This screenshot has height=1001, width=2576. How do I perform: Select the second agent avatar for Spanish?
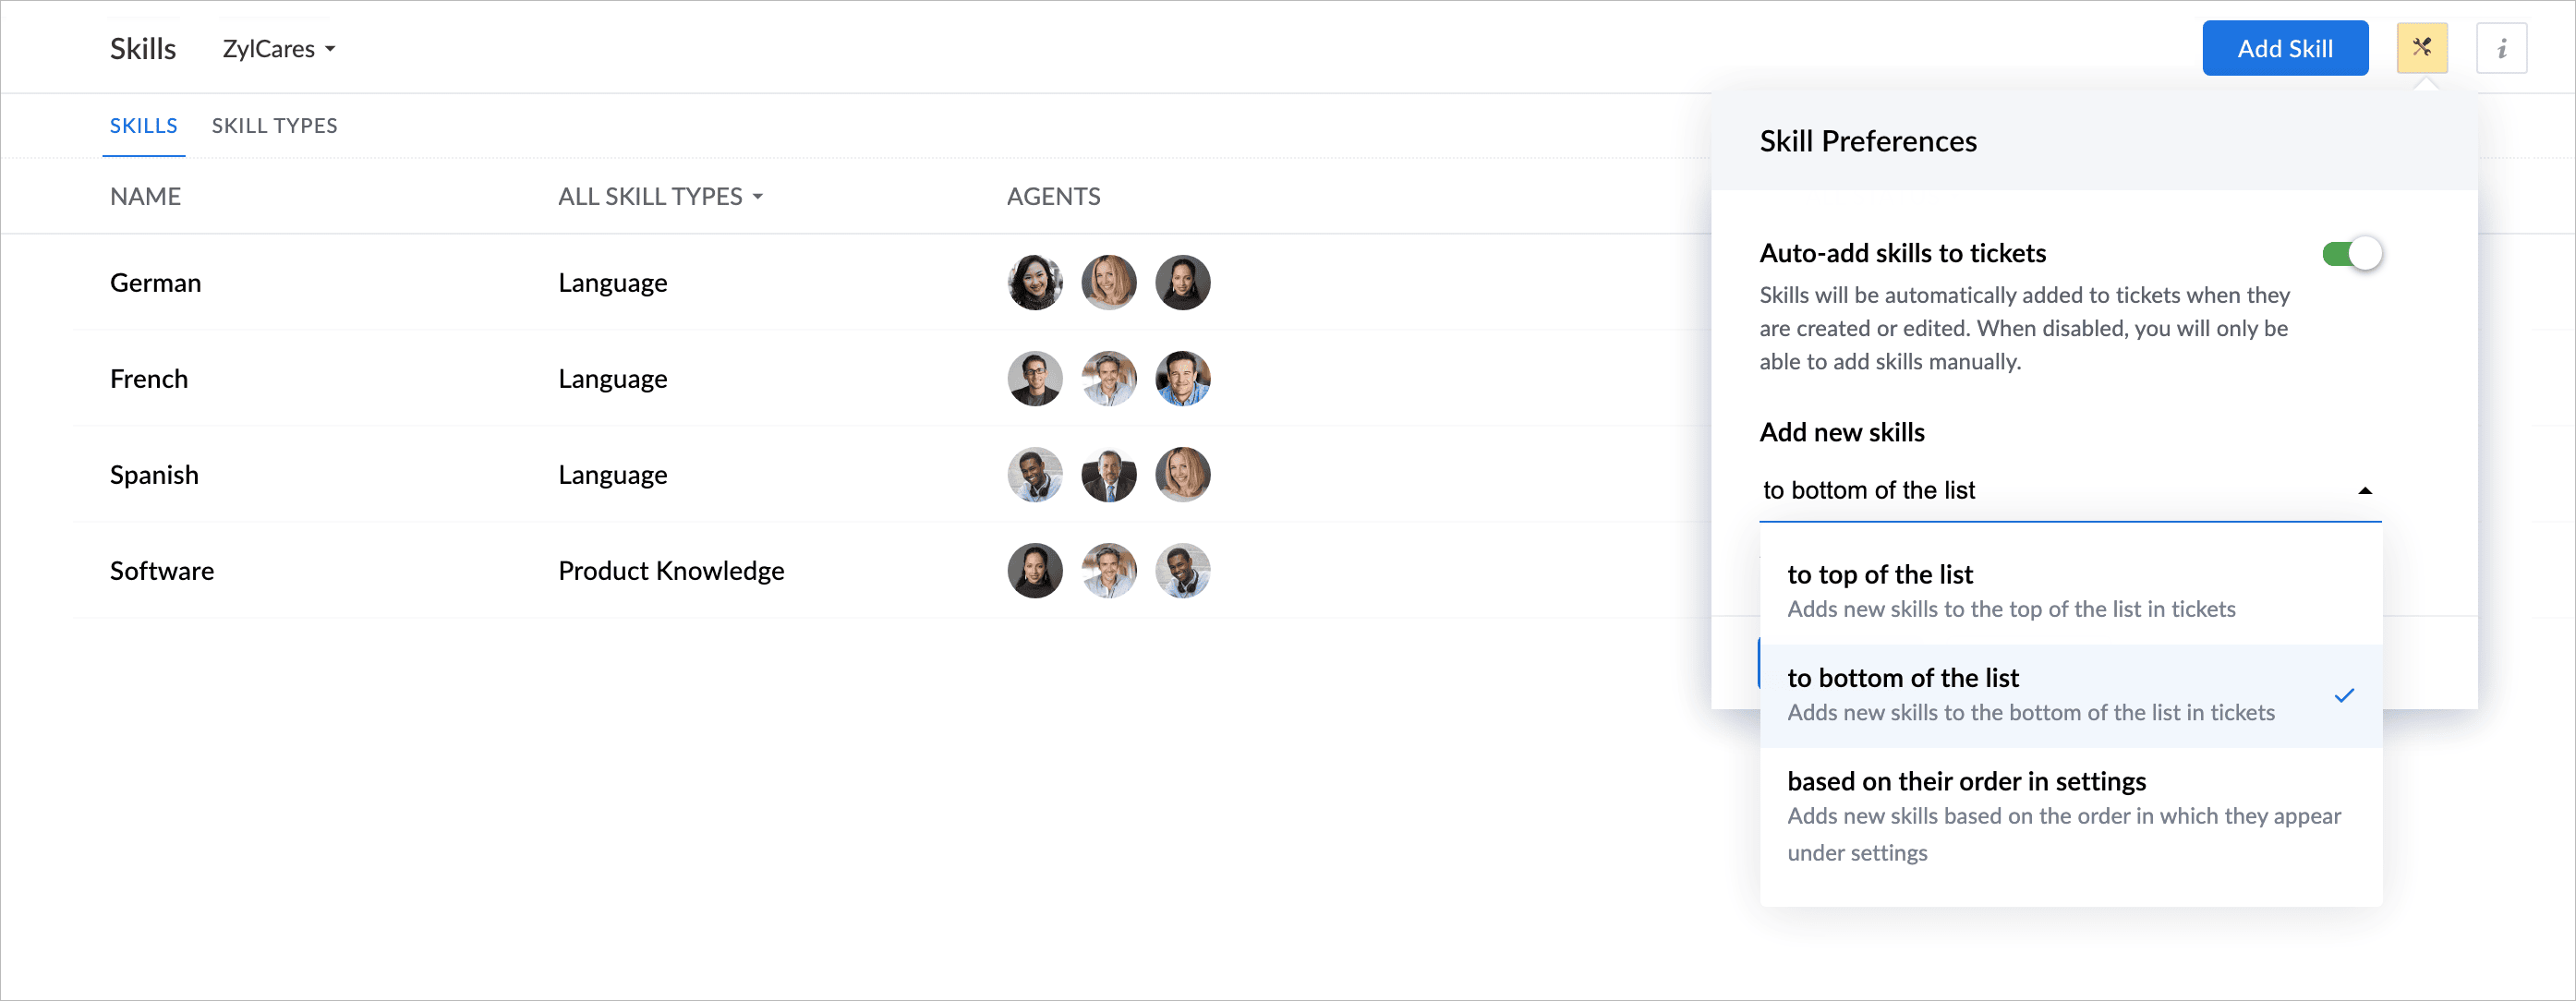point(1109,475)
